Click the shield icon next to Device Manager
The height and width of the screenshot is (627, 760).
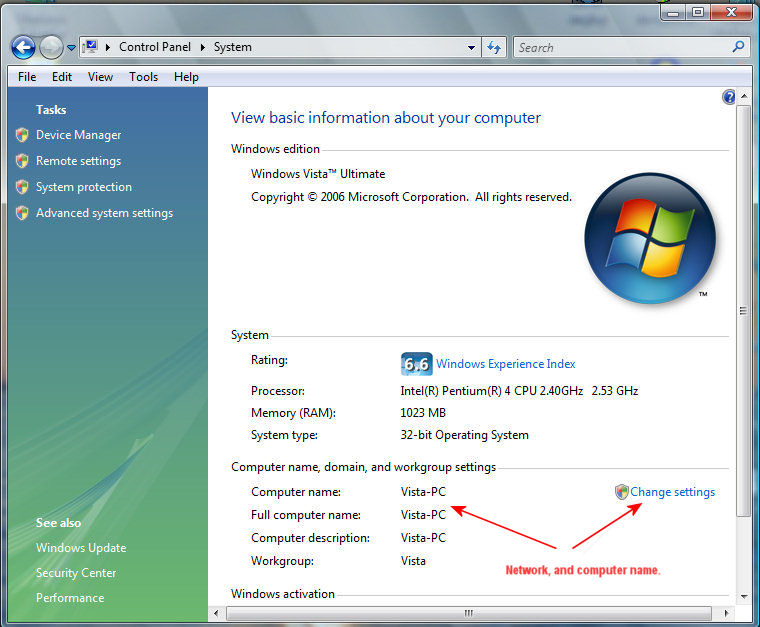[x=22, y=135]
